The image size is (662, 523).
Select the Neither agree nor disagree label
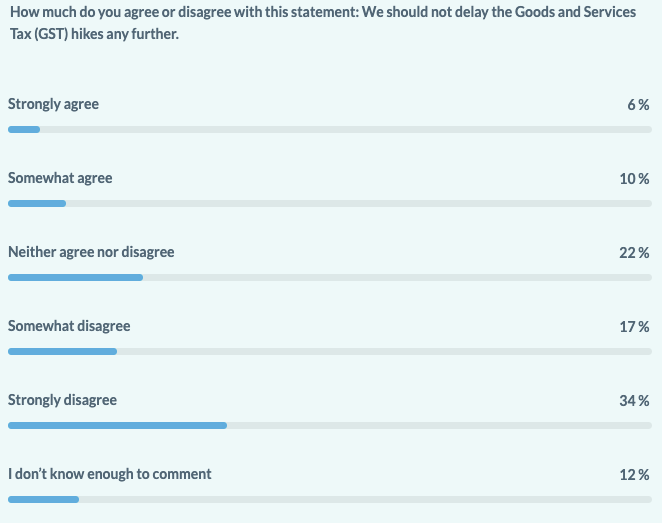pos(91,252)
